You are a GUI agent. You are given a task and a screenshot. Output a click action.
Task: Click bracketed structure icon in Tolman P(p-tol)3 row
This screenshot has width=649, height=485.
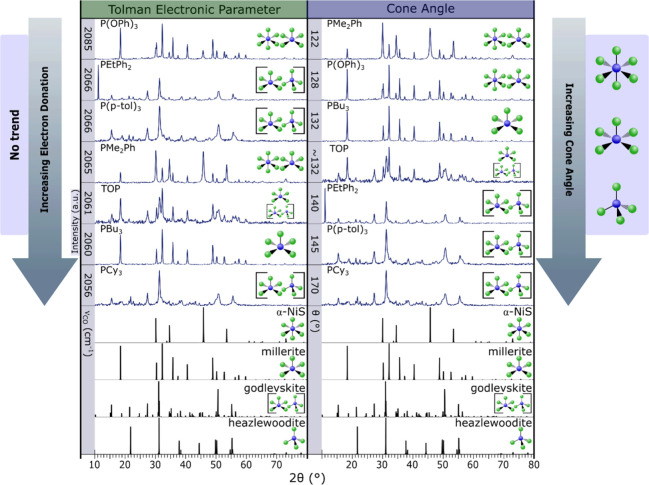coord(280,121)
